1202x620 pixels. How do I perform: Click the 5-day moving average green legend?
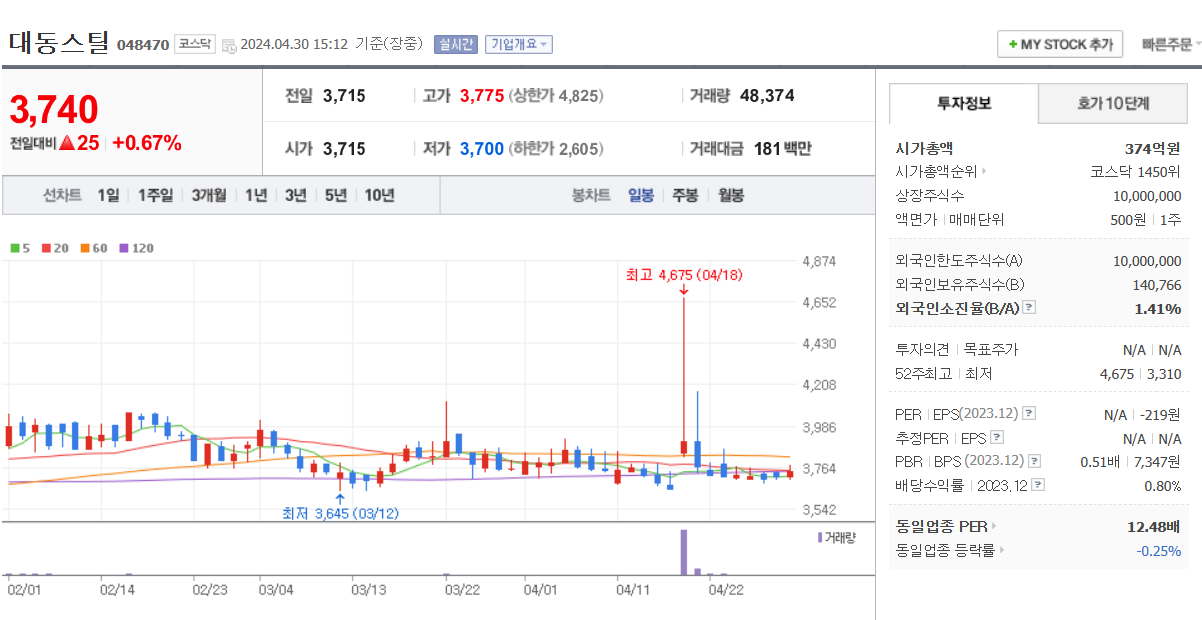click(x=20, y=247)
